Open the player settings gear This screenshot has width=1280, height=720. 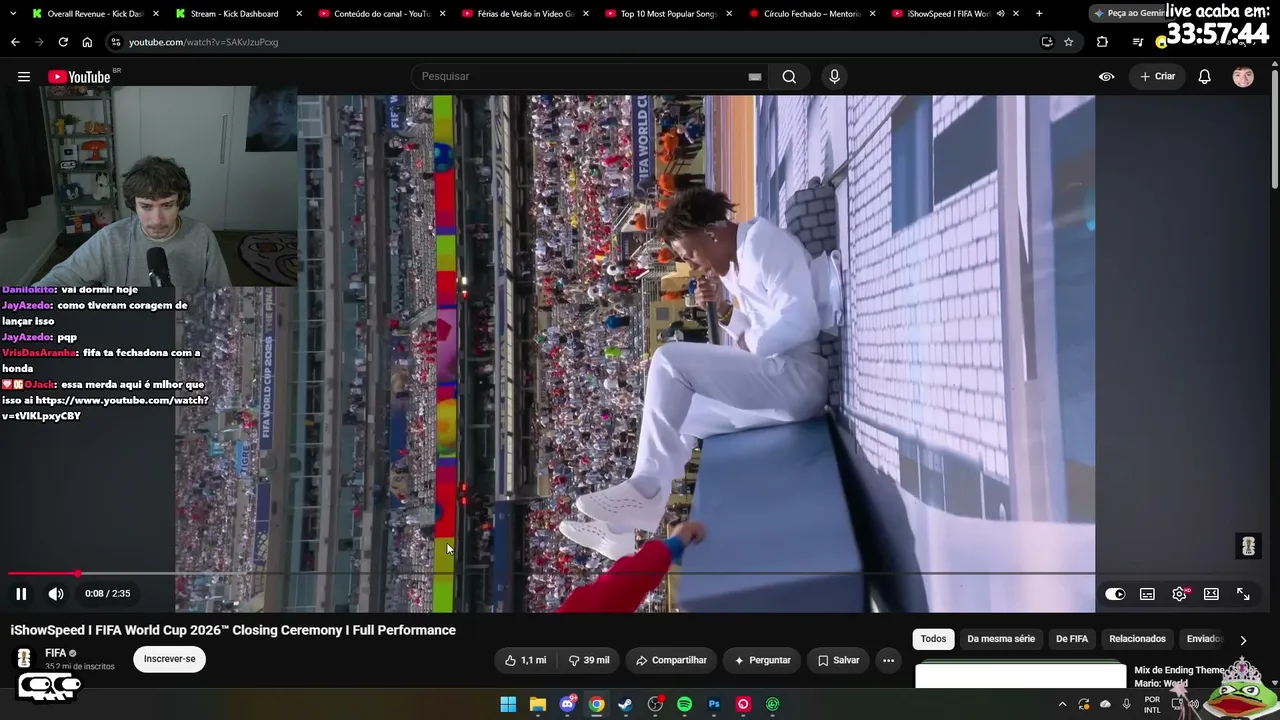(1180, 594)
